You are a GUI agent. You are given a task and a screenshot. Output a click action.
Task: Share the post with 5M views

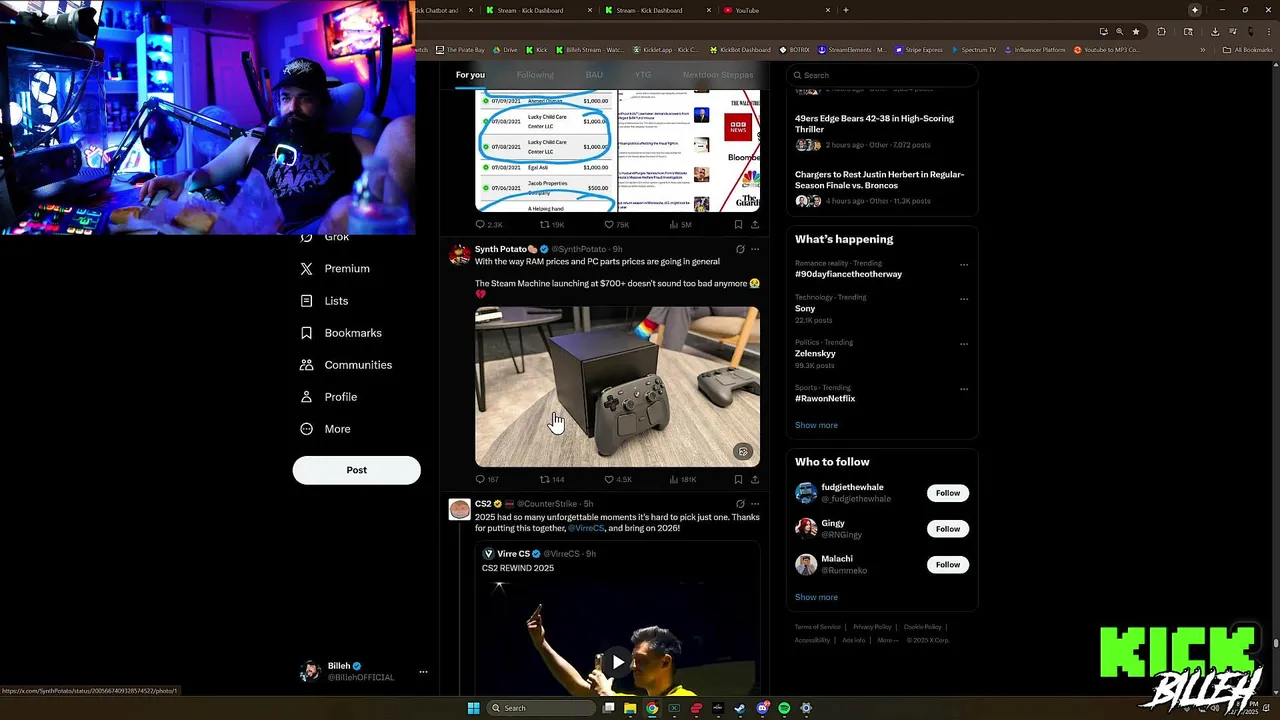754,225
